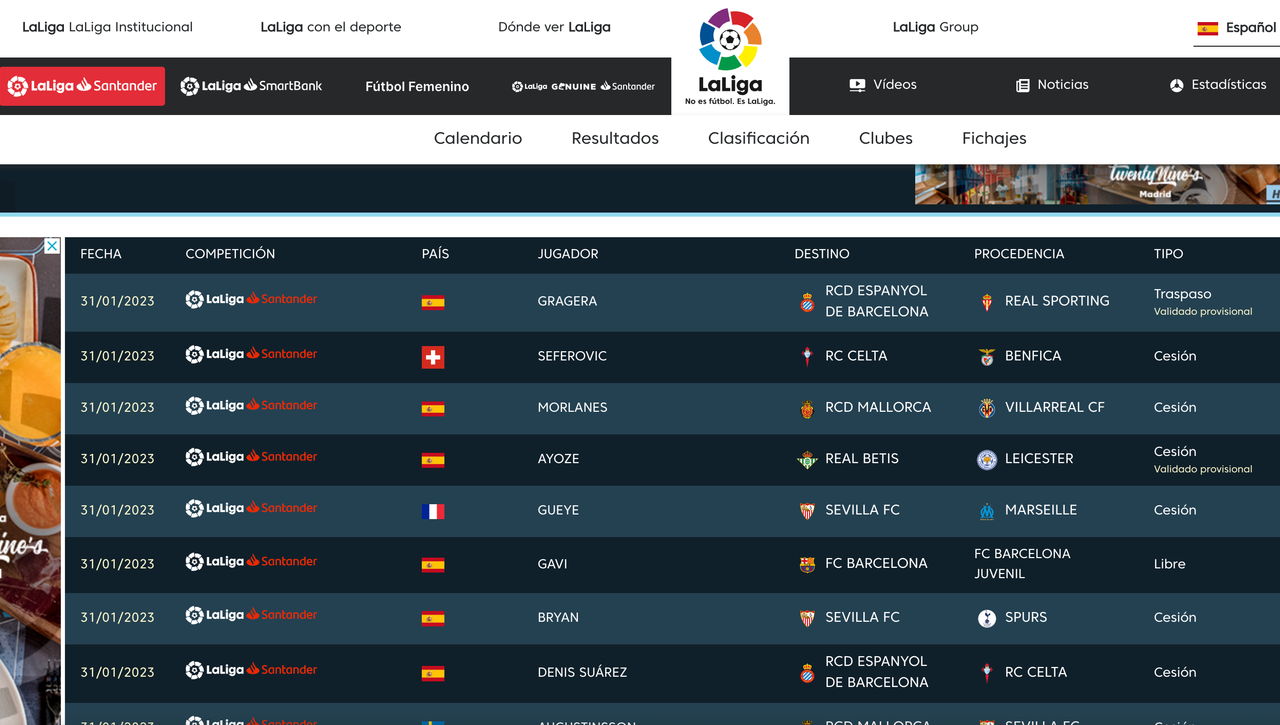Viewport: 1280px width, 725px height.
Task: Open the Vídeos section icon
Action: (857, 85)
